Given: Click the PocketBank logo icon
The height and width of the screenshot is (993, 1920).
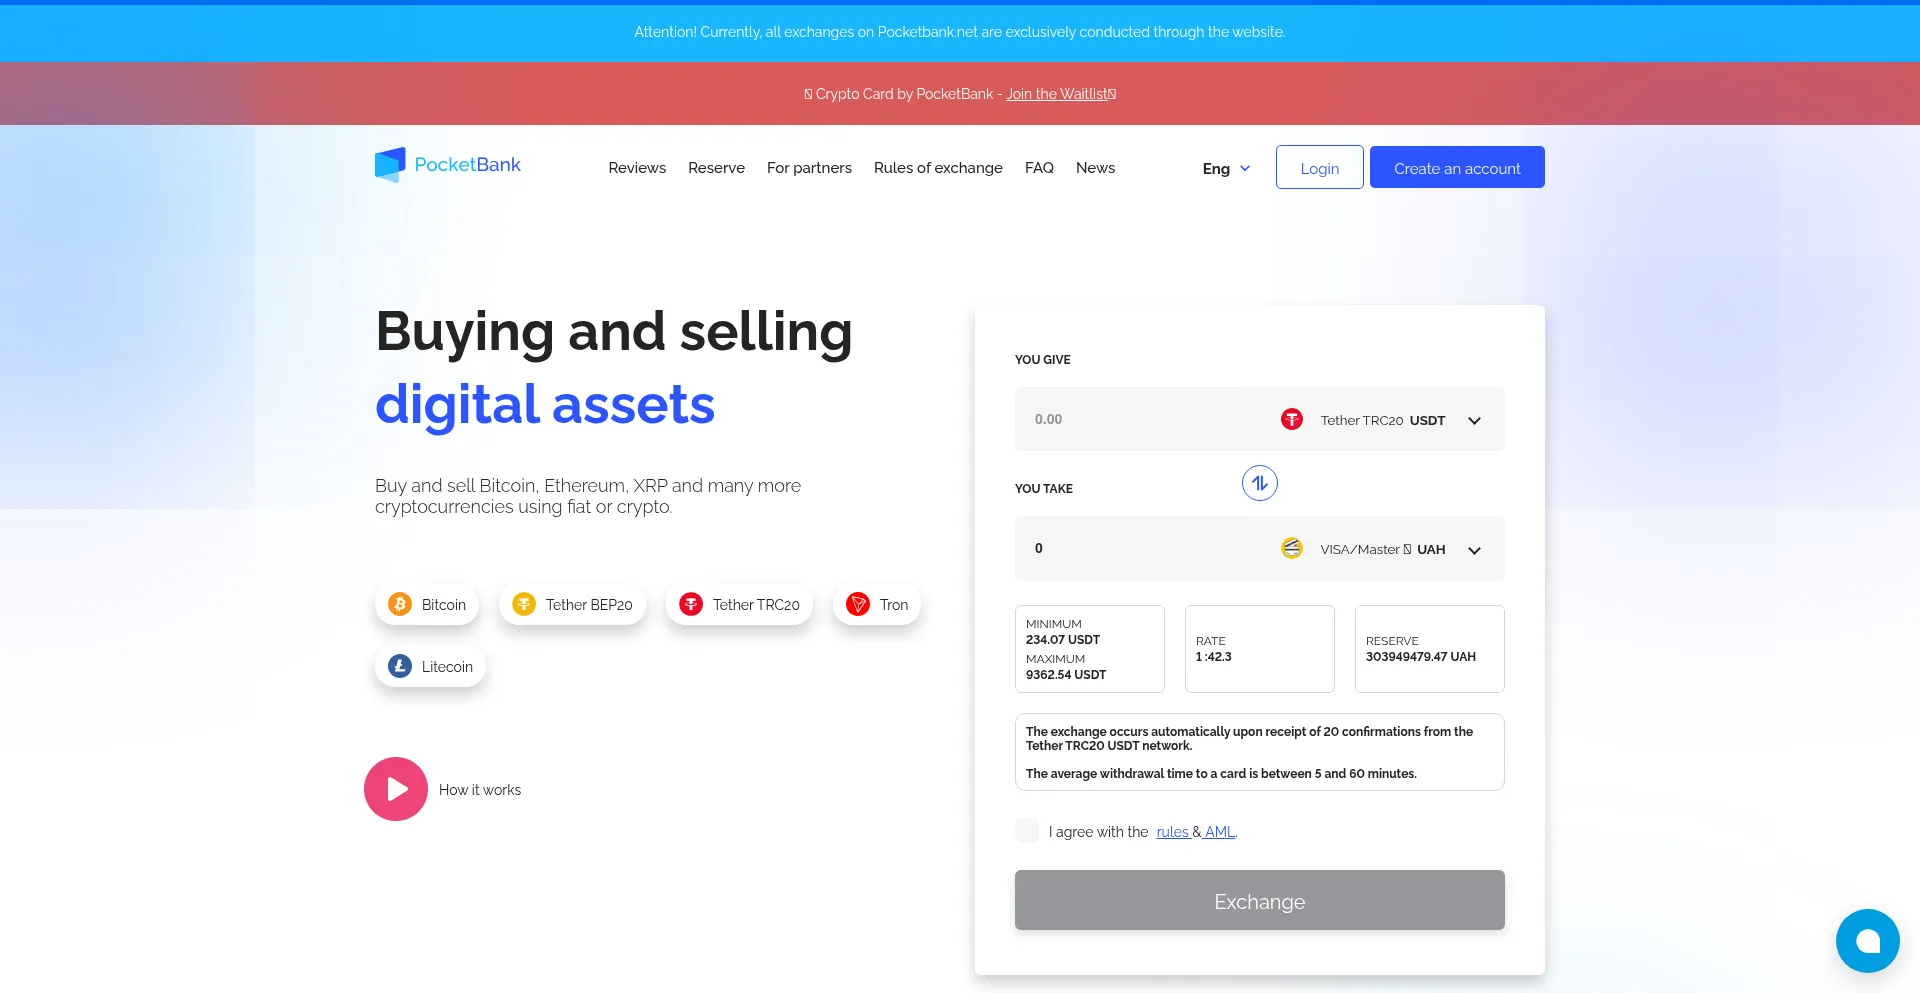Looking at the screenshot, I should tap(390, 165).
